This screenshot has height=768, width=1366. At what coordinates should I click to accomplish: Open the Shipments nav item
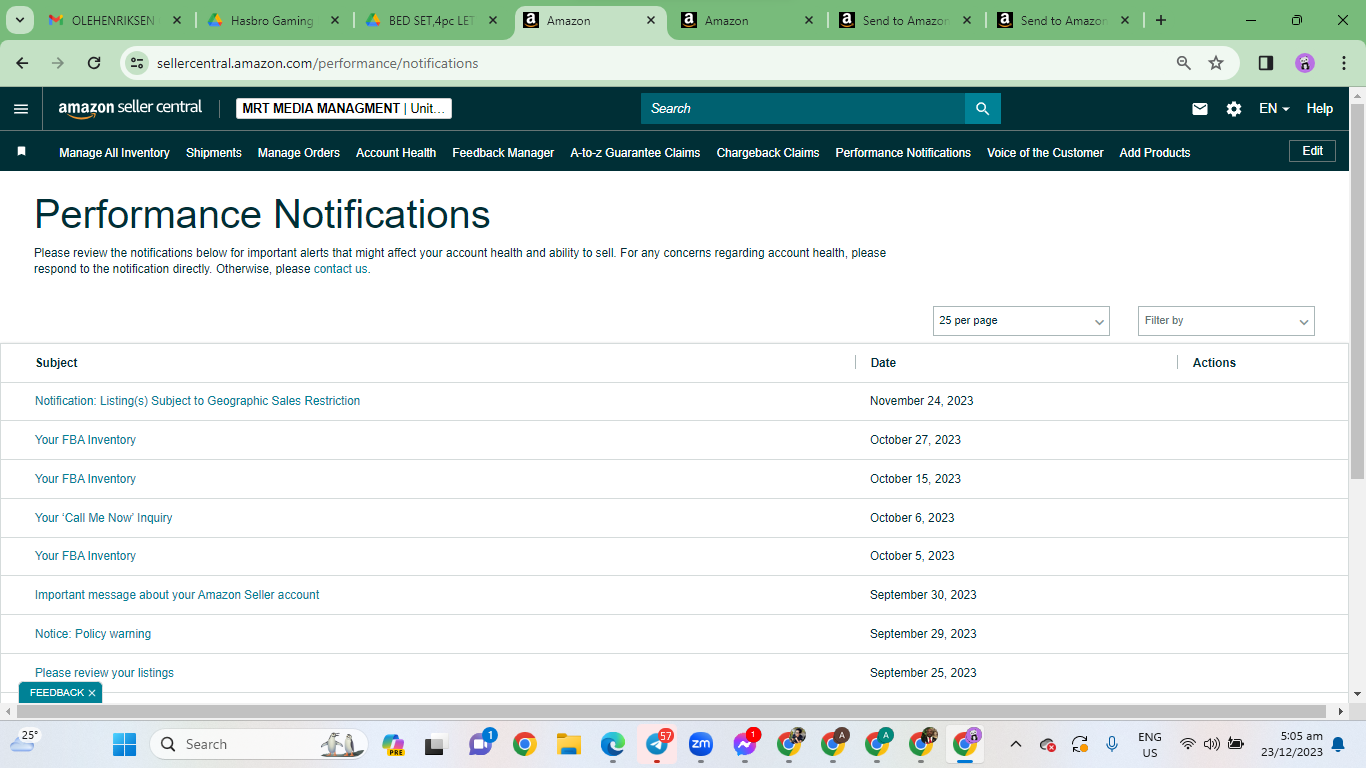coord(214,153)
